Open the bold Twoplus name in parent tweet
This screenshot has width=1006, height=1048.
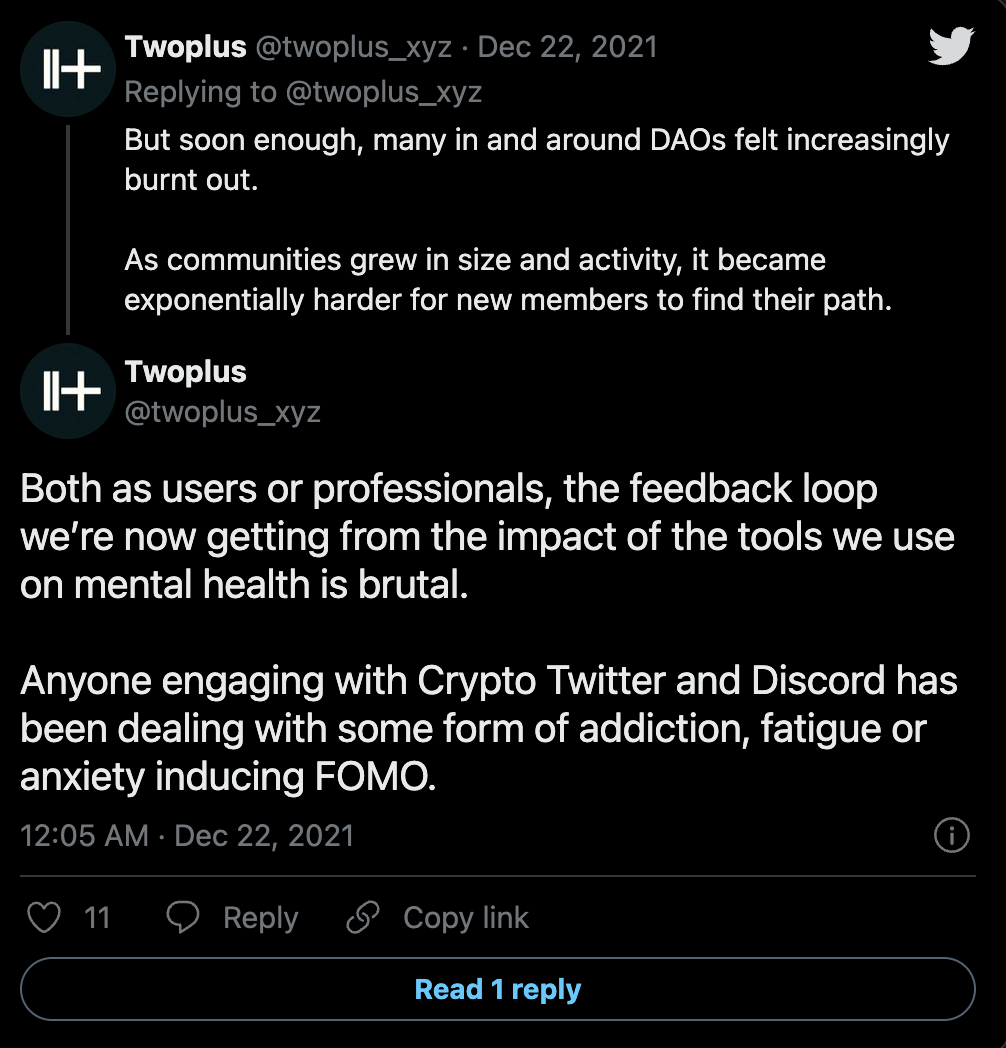click(x=186, y=47)
